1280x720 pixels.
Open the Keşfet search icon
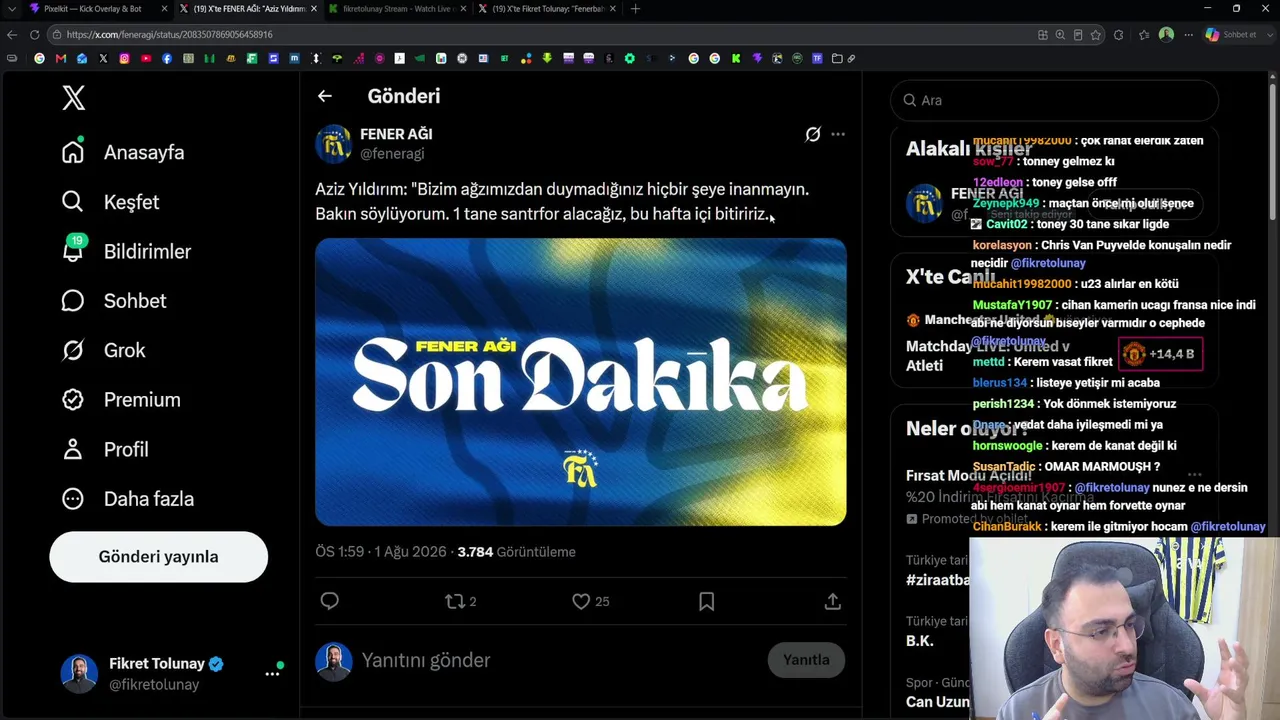coord(73,202)
